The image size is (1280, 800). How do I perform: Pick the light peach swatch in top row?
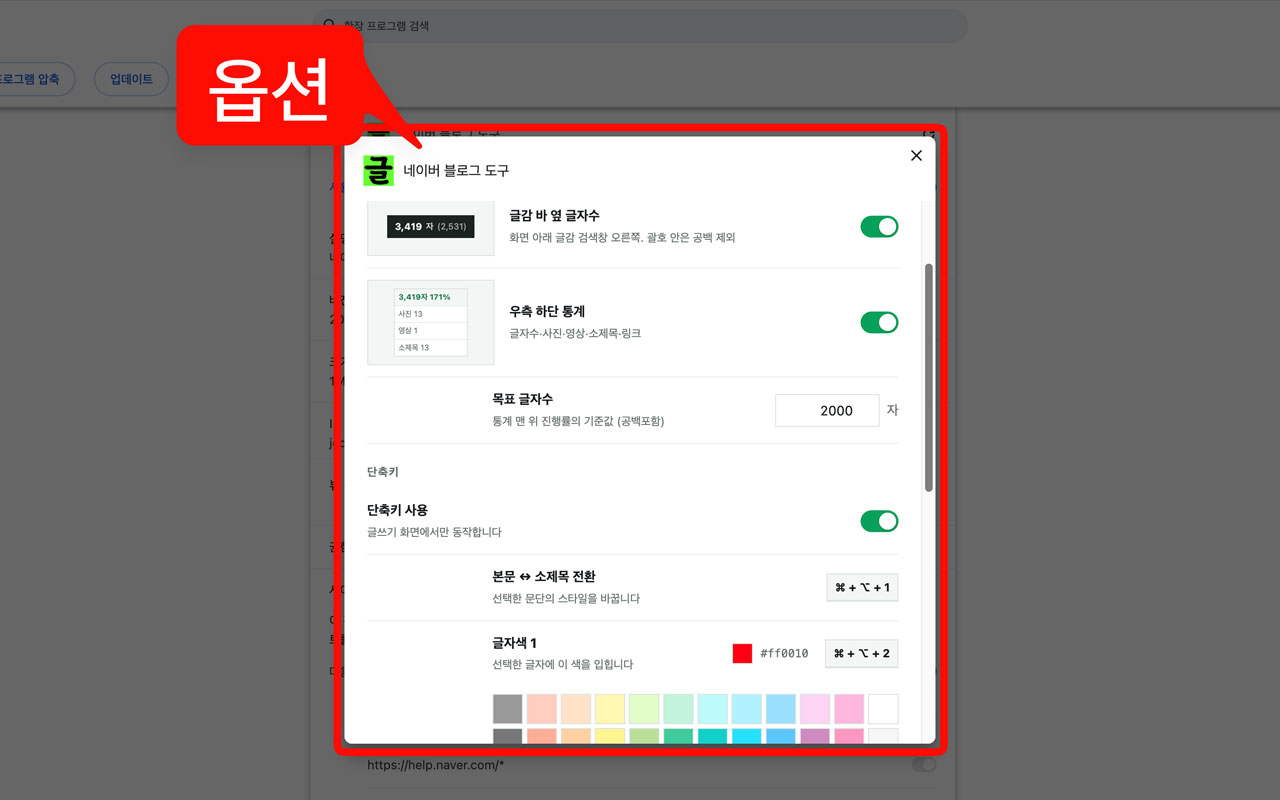576,709
